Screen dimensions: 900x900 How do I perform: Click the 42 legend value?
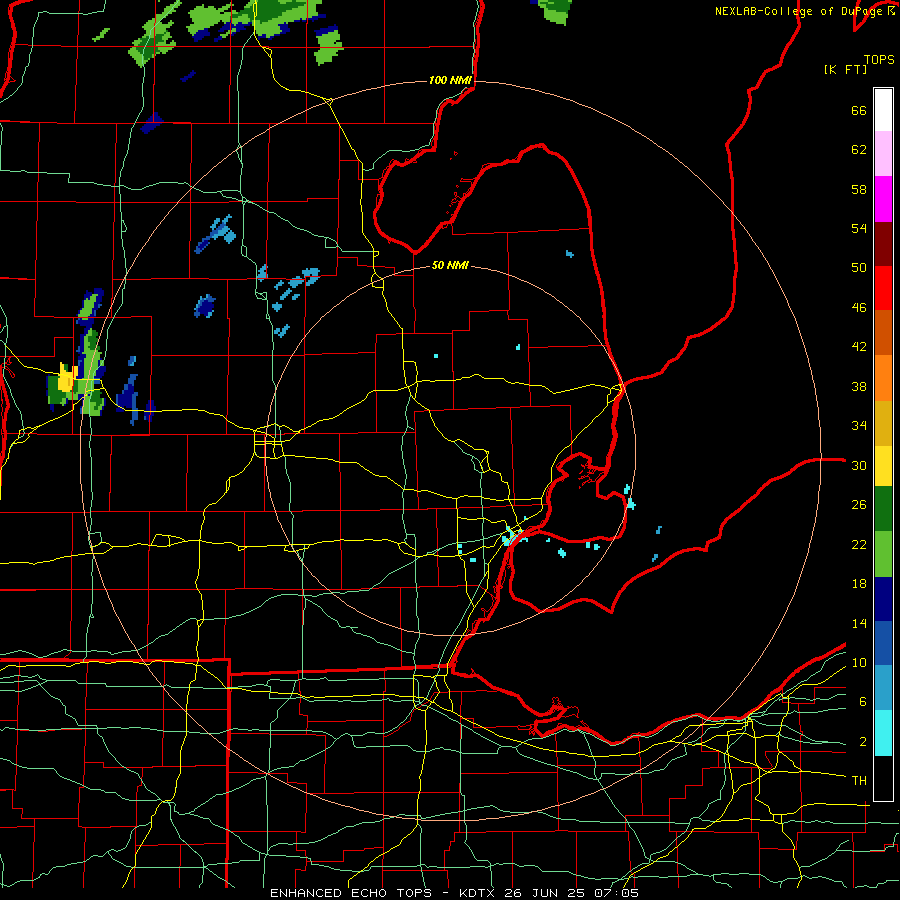click(859, 346)
